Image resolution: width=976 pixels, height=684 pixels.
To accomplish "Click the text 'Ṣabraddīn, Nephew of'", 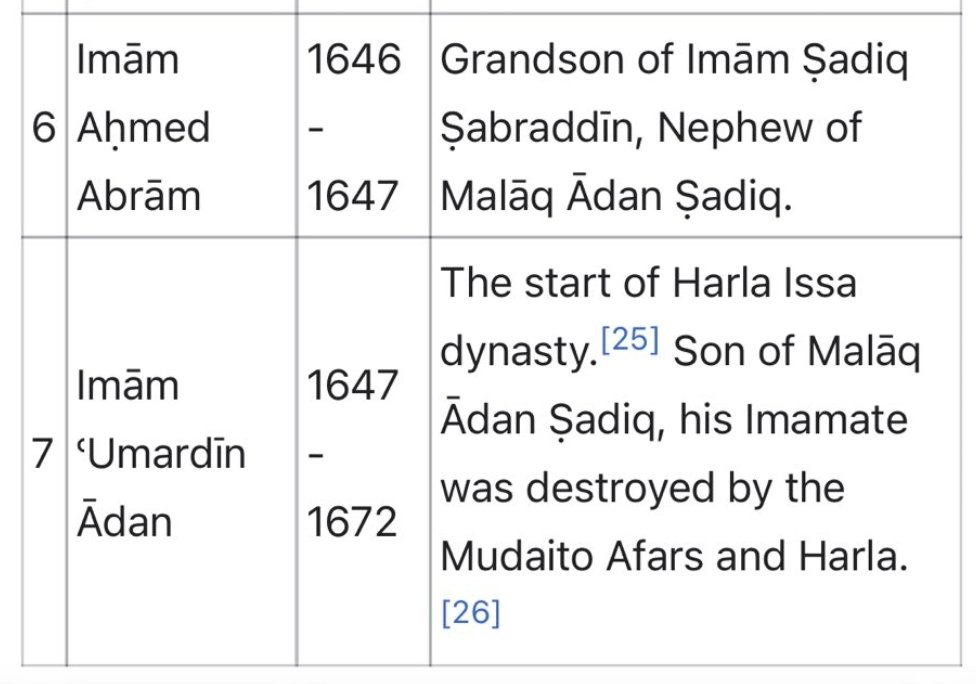I will (x=651, y=129).
